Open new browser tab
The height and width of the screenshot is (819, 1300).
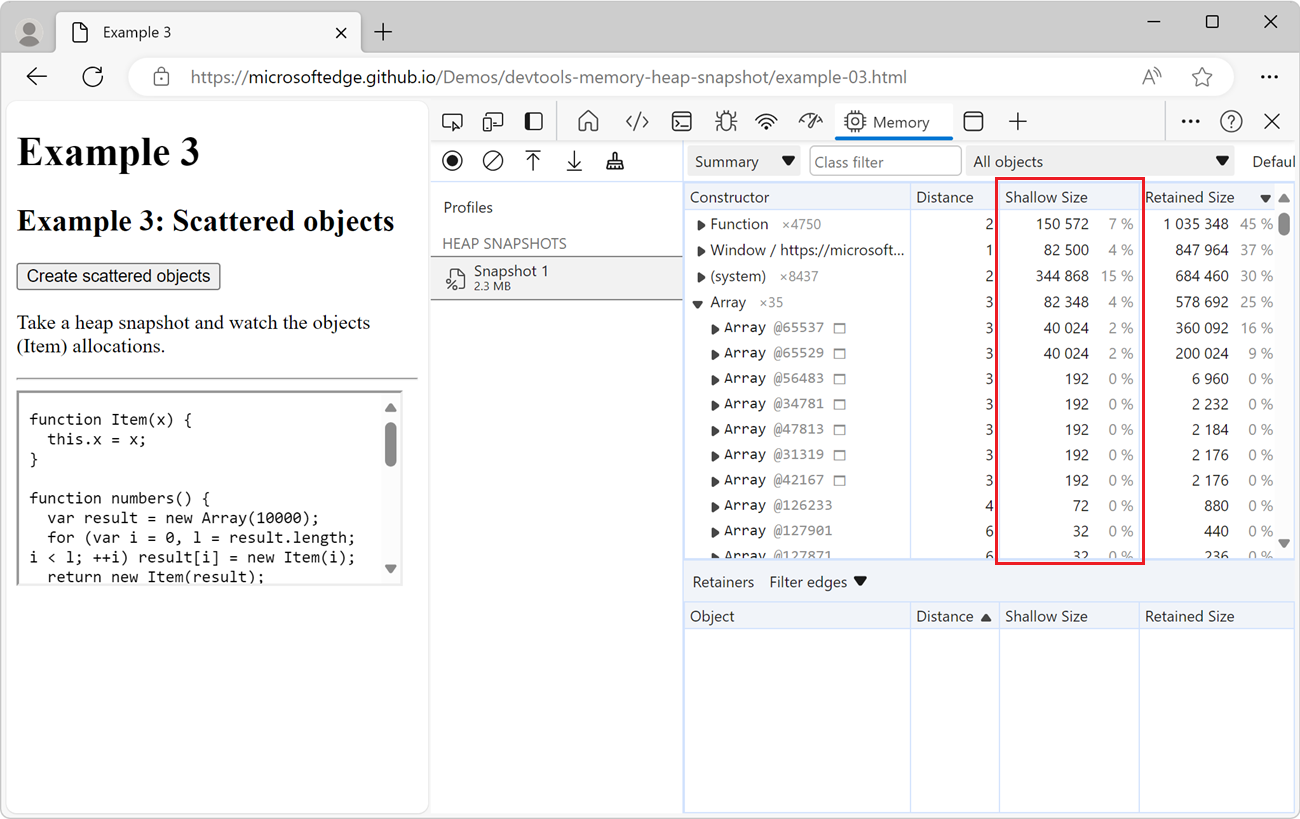tap(383, 32)
